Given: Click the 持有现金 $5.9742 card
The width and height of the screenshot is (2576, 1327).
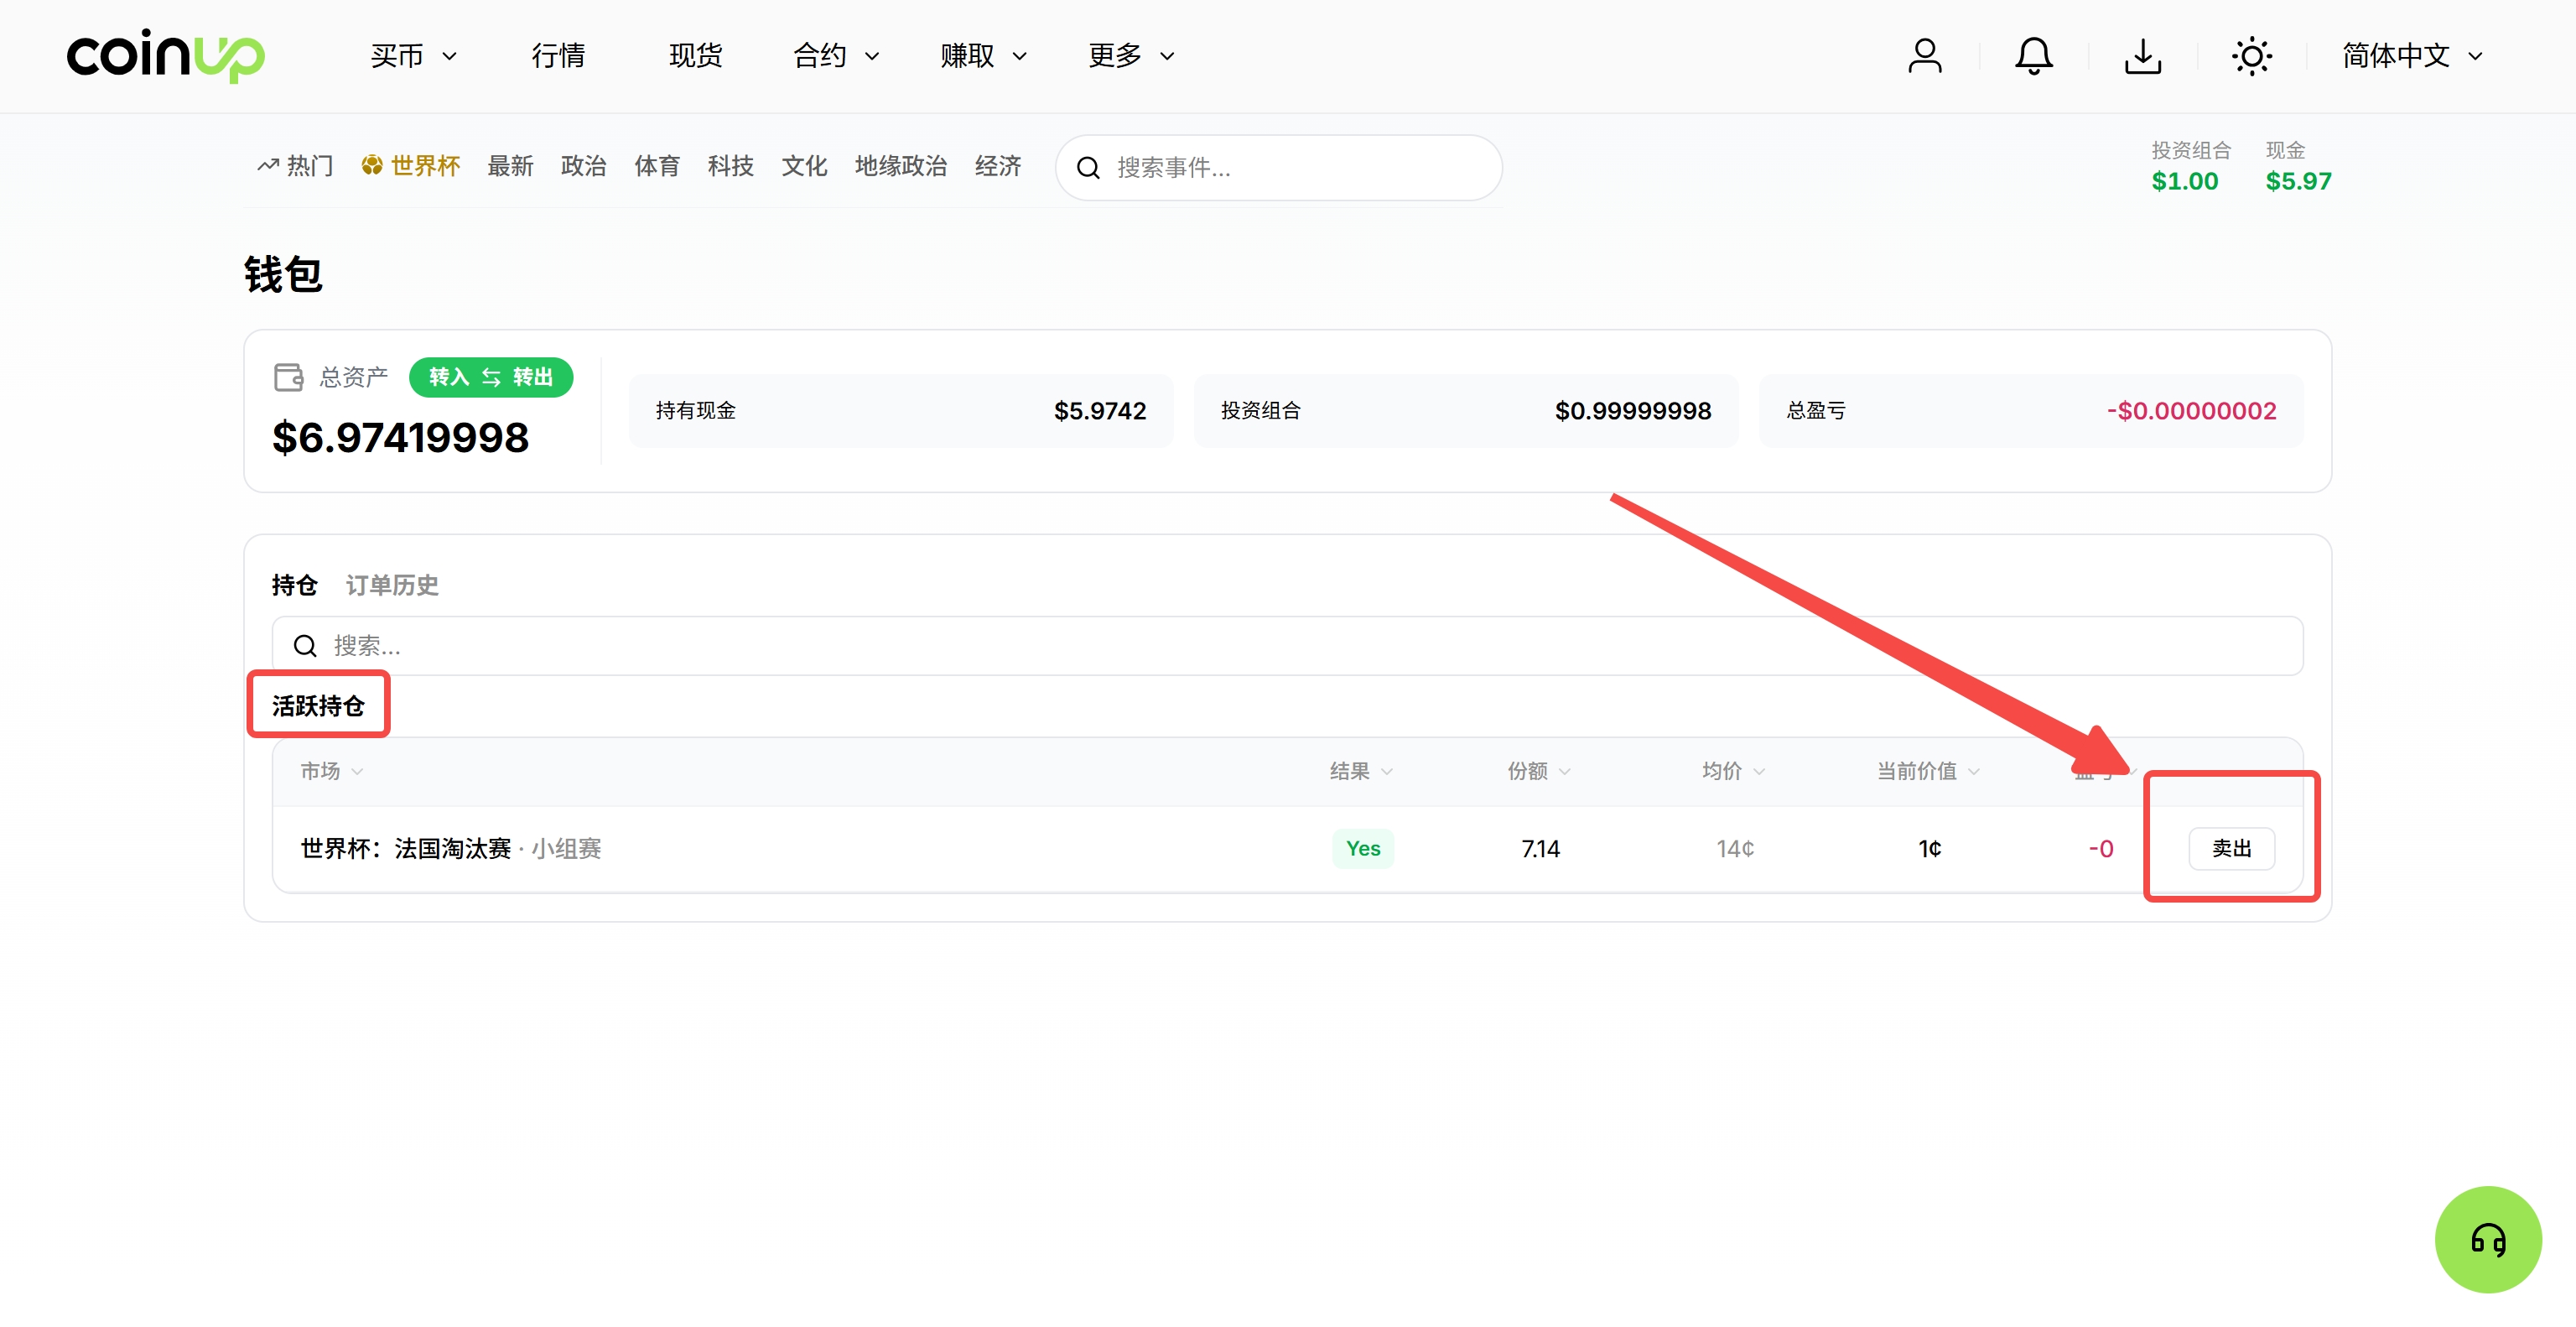Looking at the screenshot, I should click(900, 411).
